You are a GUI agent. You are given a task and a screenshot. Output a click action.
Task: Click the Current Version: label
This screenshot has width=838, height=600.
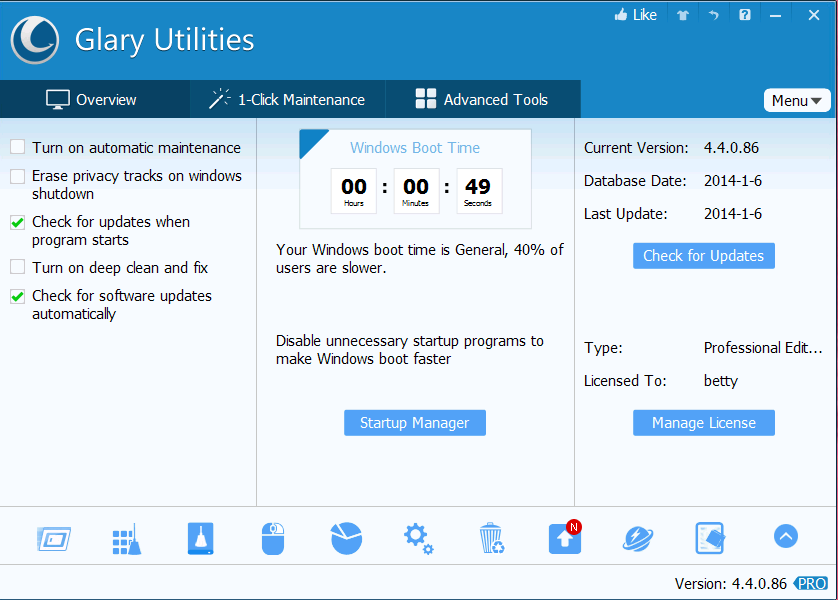tap(636, 148)
